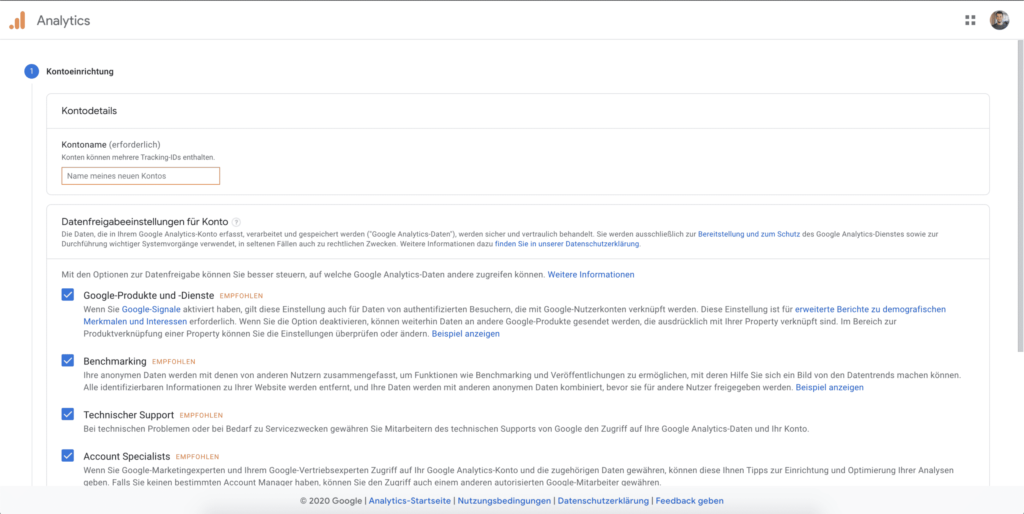Click Beispiel anzeigen under Google-Produkte
1024x514 pixels.
[466, 334]
